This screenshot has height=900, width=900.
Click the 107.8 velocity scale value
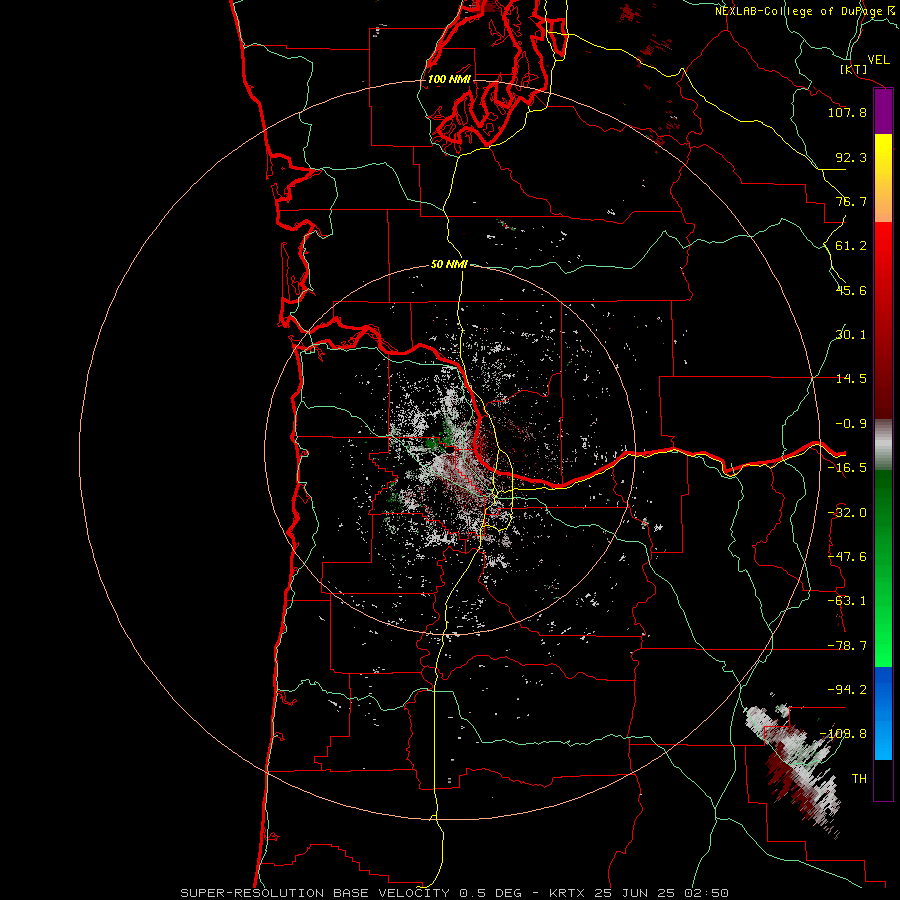click(x=847, y=112)
